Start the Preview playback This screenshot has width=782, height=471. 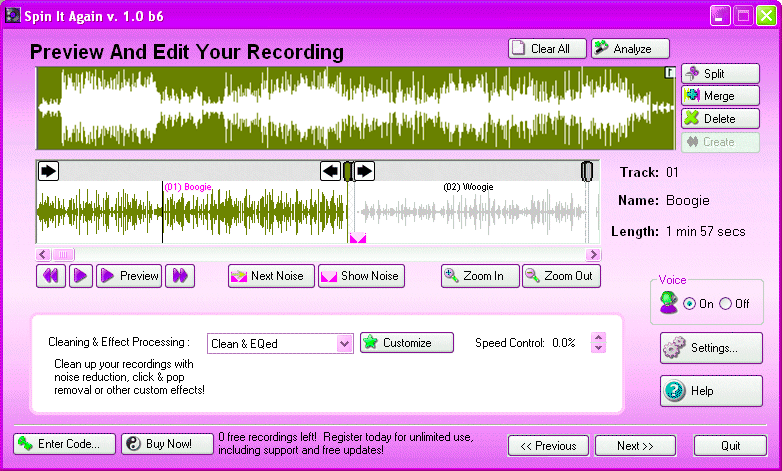[x=129, y=276]
